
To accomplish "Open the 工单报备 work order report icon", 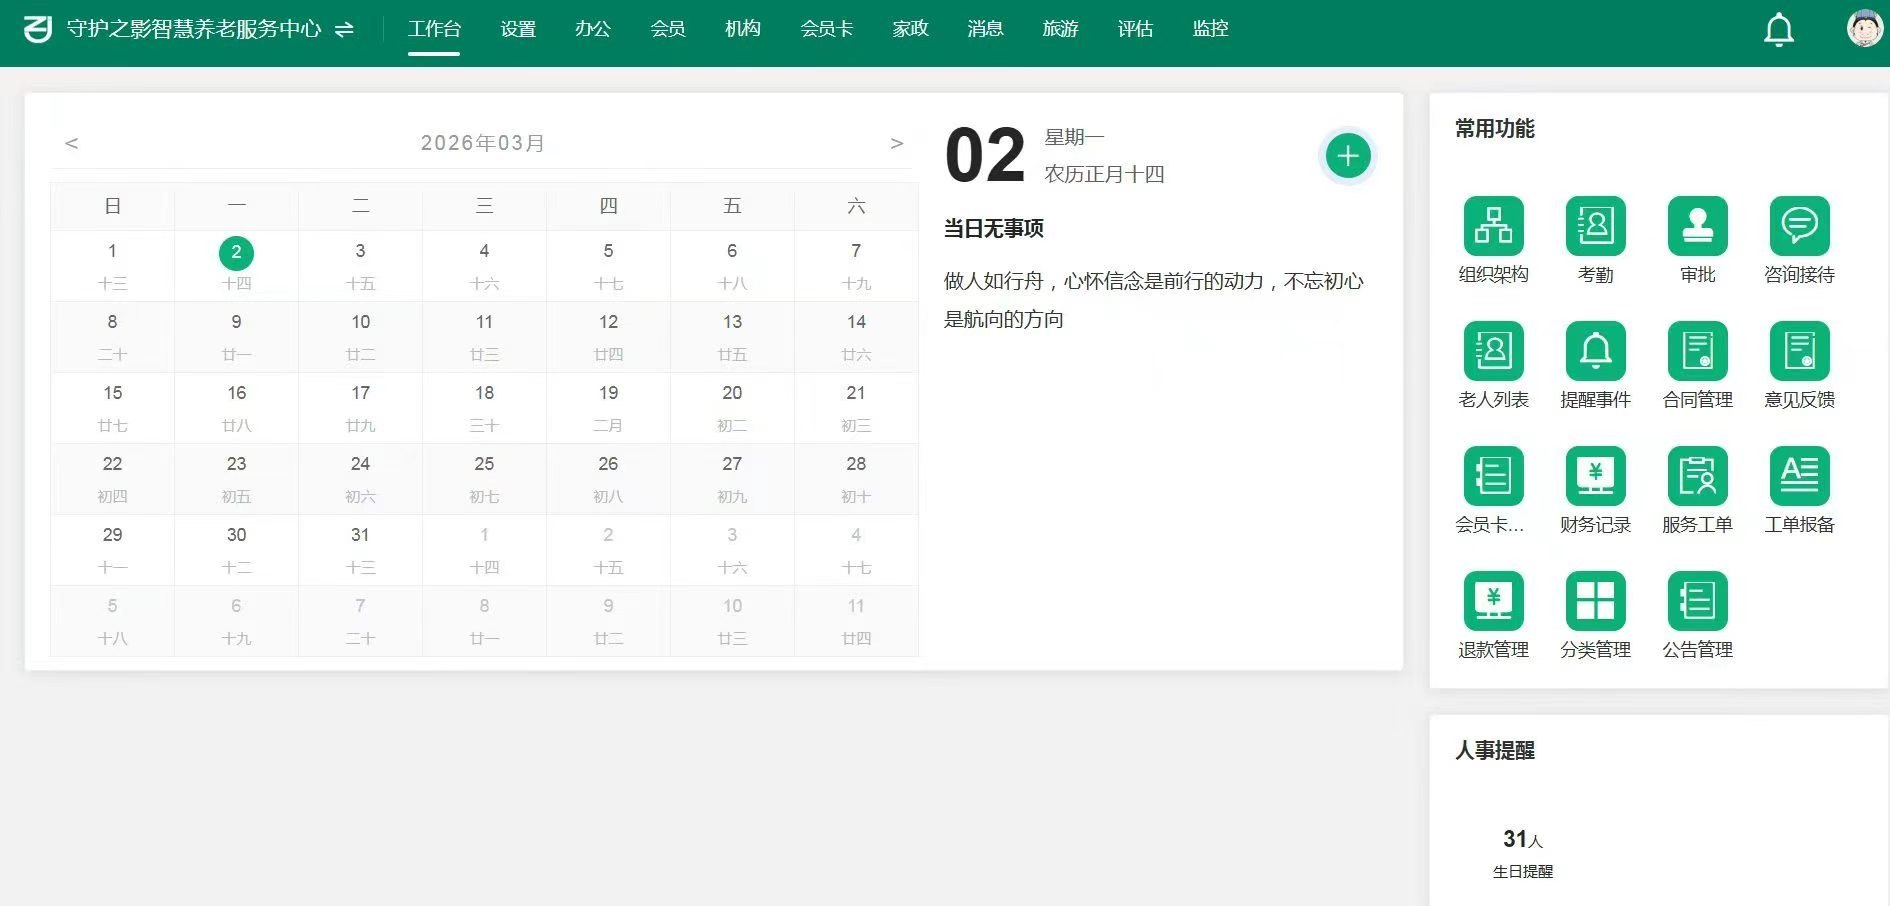I will click(1799, 476).
